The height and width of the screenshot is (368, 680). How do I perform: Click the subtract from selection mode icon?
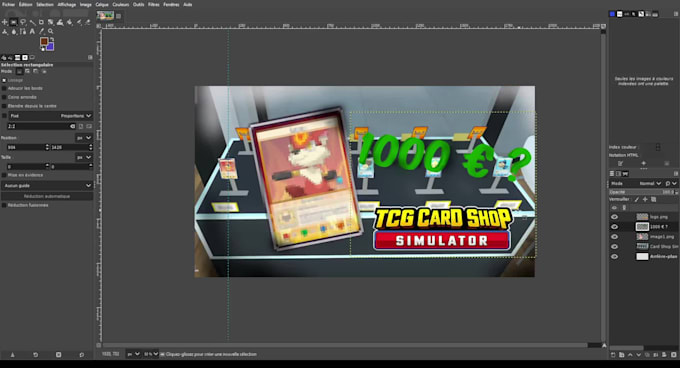(36, 71)
